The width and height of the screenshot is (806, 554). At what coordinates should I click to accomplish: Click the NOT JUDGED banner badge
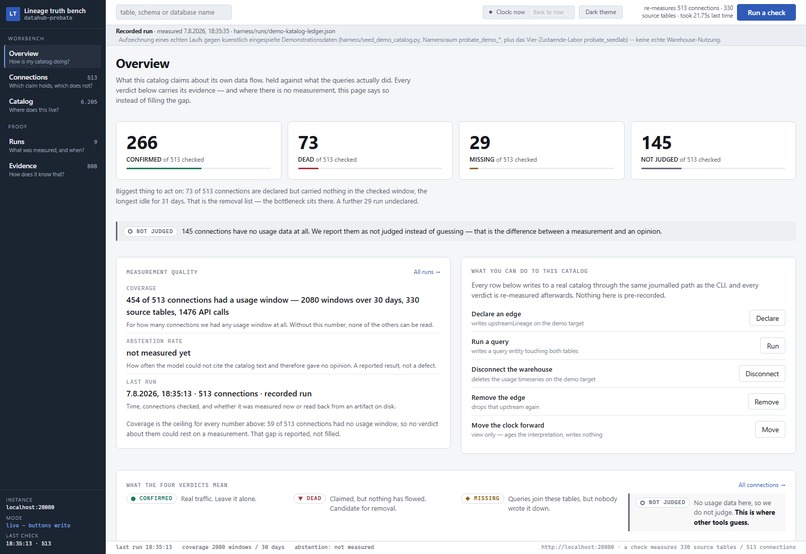151,231
